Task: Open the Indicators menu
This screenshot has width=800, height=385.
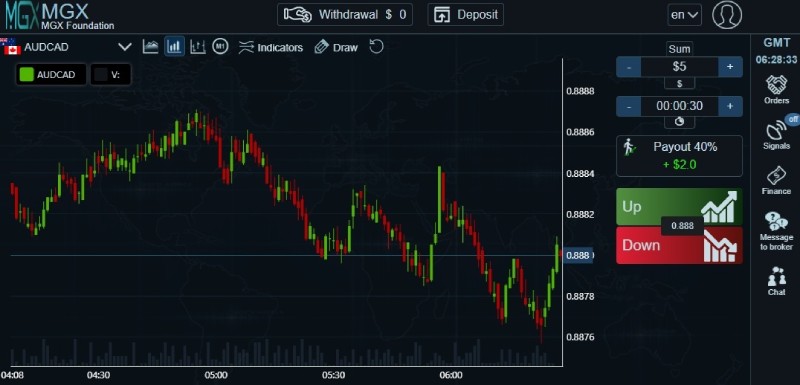Action: [x=271, y=47]
